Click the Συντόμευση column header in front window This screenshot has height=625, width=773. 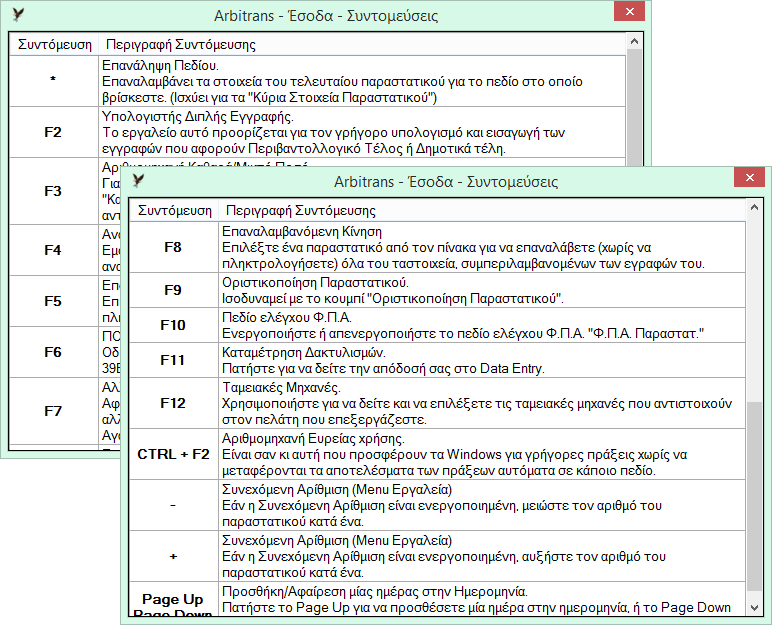[175, 210]
